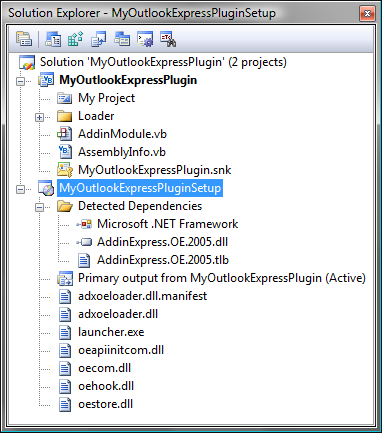Click the setup project disc icon

(46, 188)
